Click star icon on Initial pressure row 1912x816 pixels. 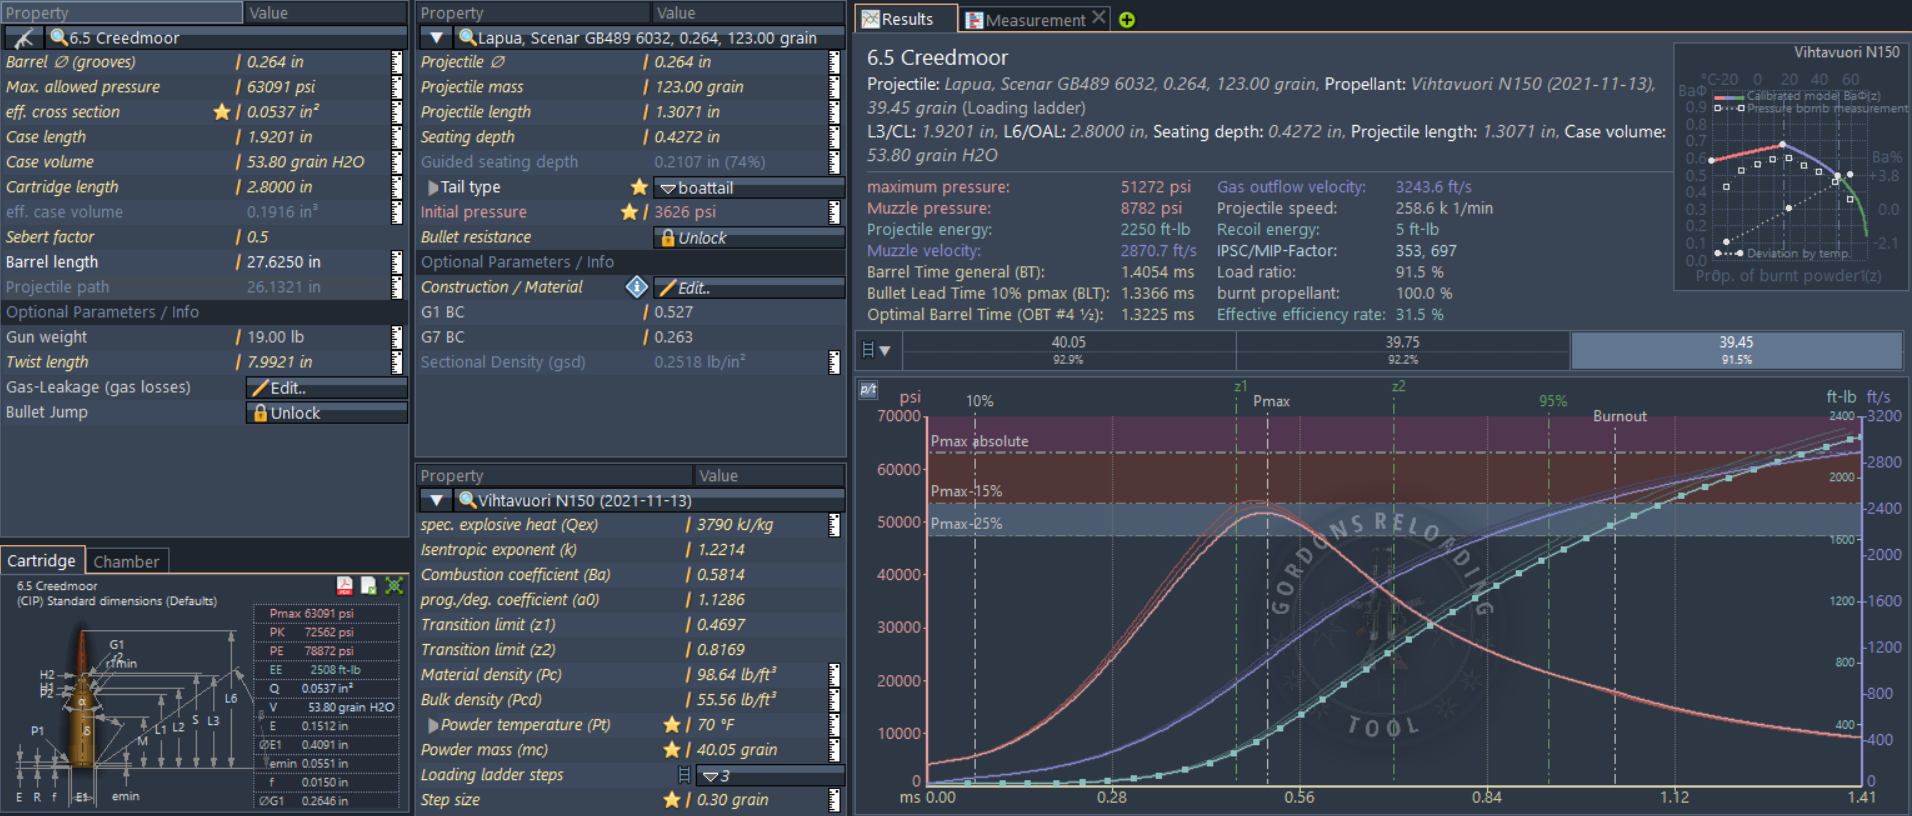pyautogui.click(x=629, y=212)
